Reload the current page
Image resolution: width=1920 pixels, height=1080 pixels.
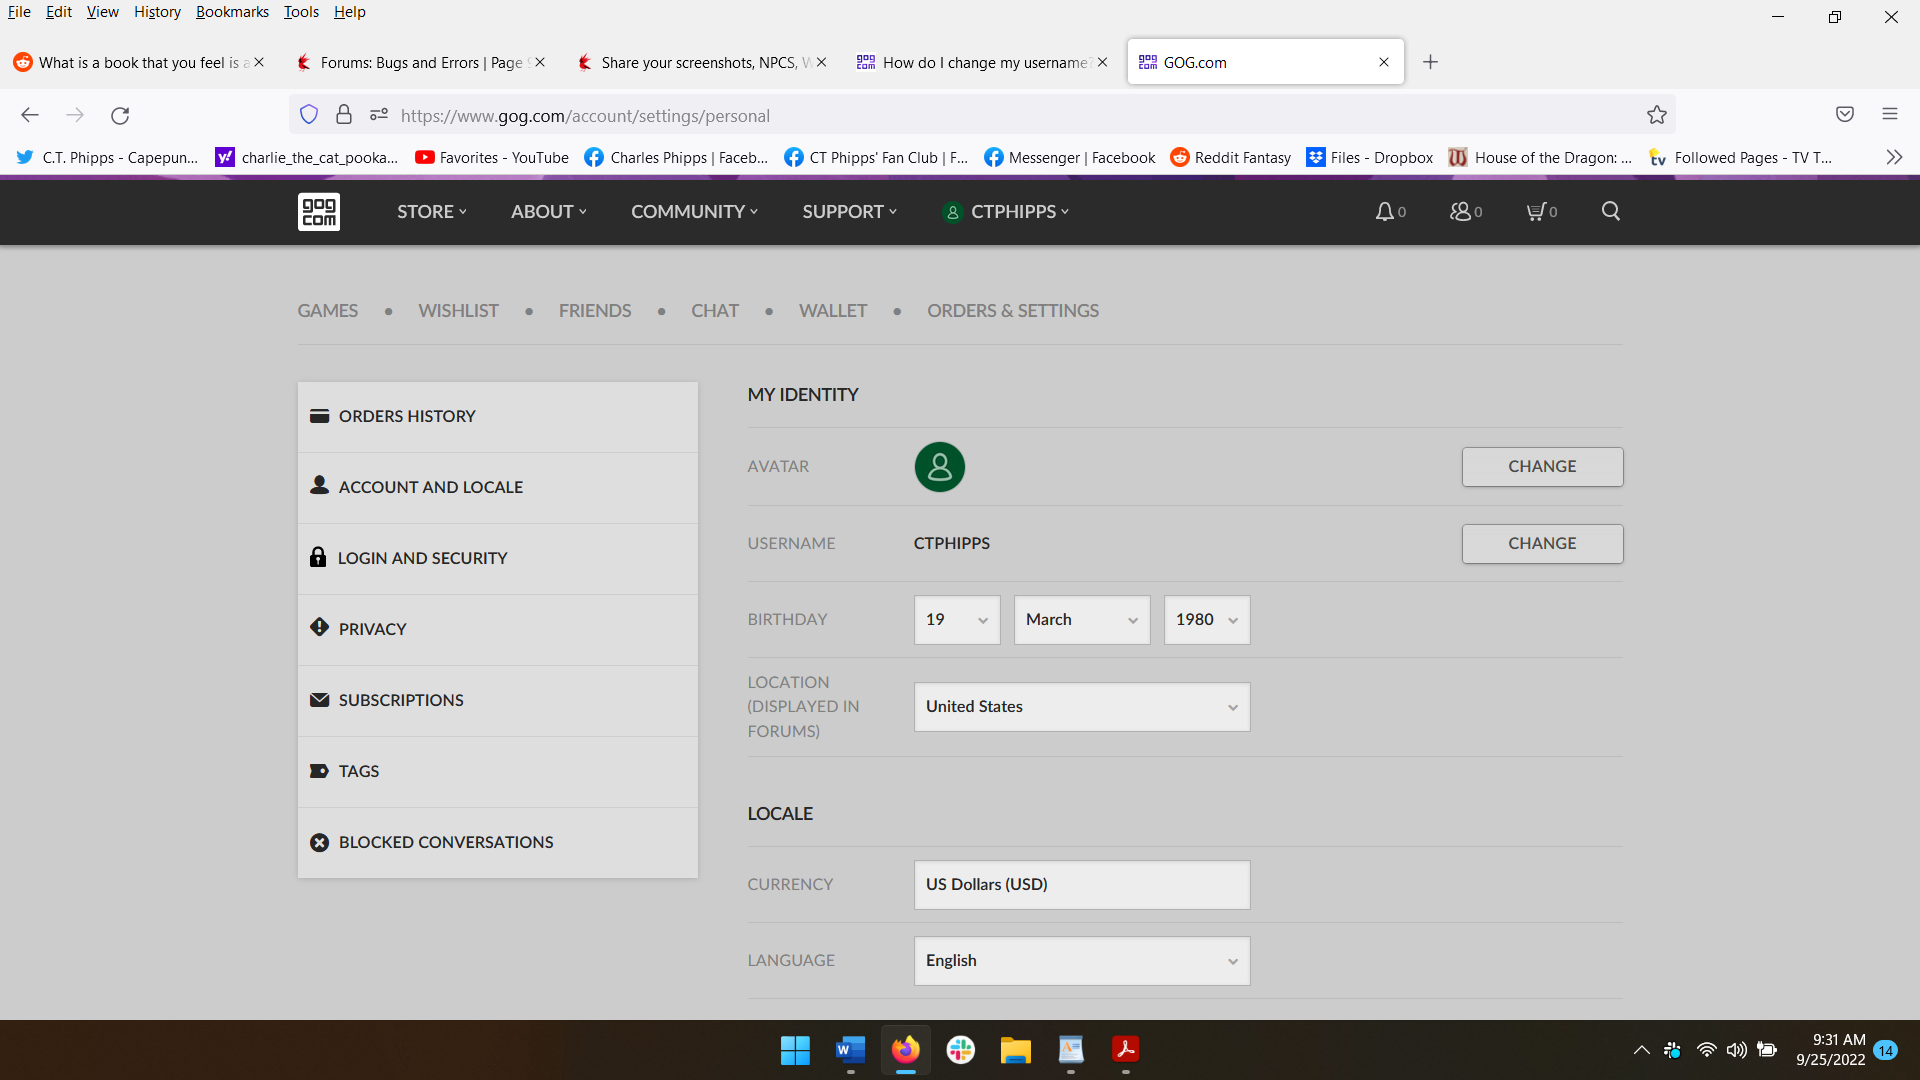click(120, 115)
